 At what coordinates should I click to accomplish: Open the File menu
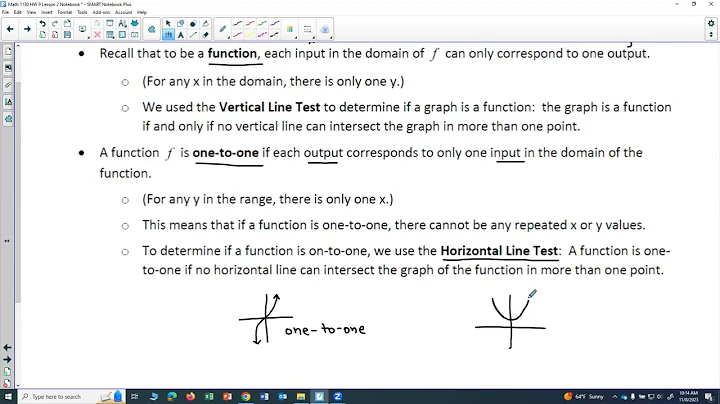(5, 12)
